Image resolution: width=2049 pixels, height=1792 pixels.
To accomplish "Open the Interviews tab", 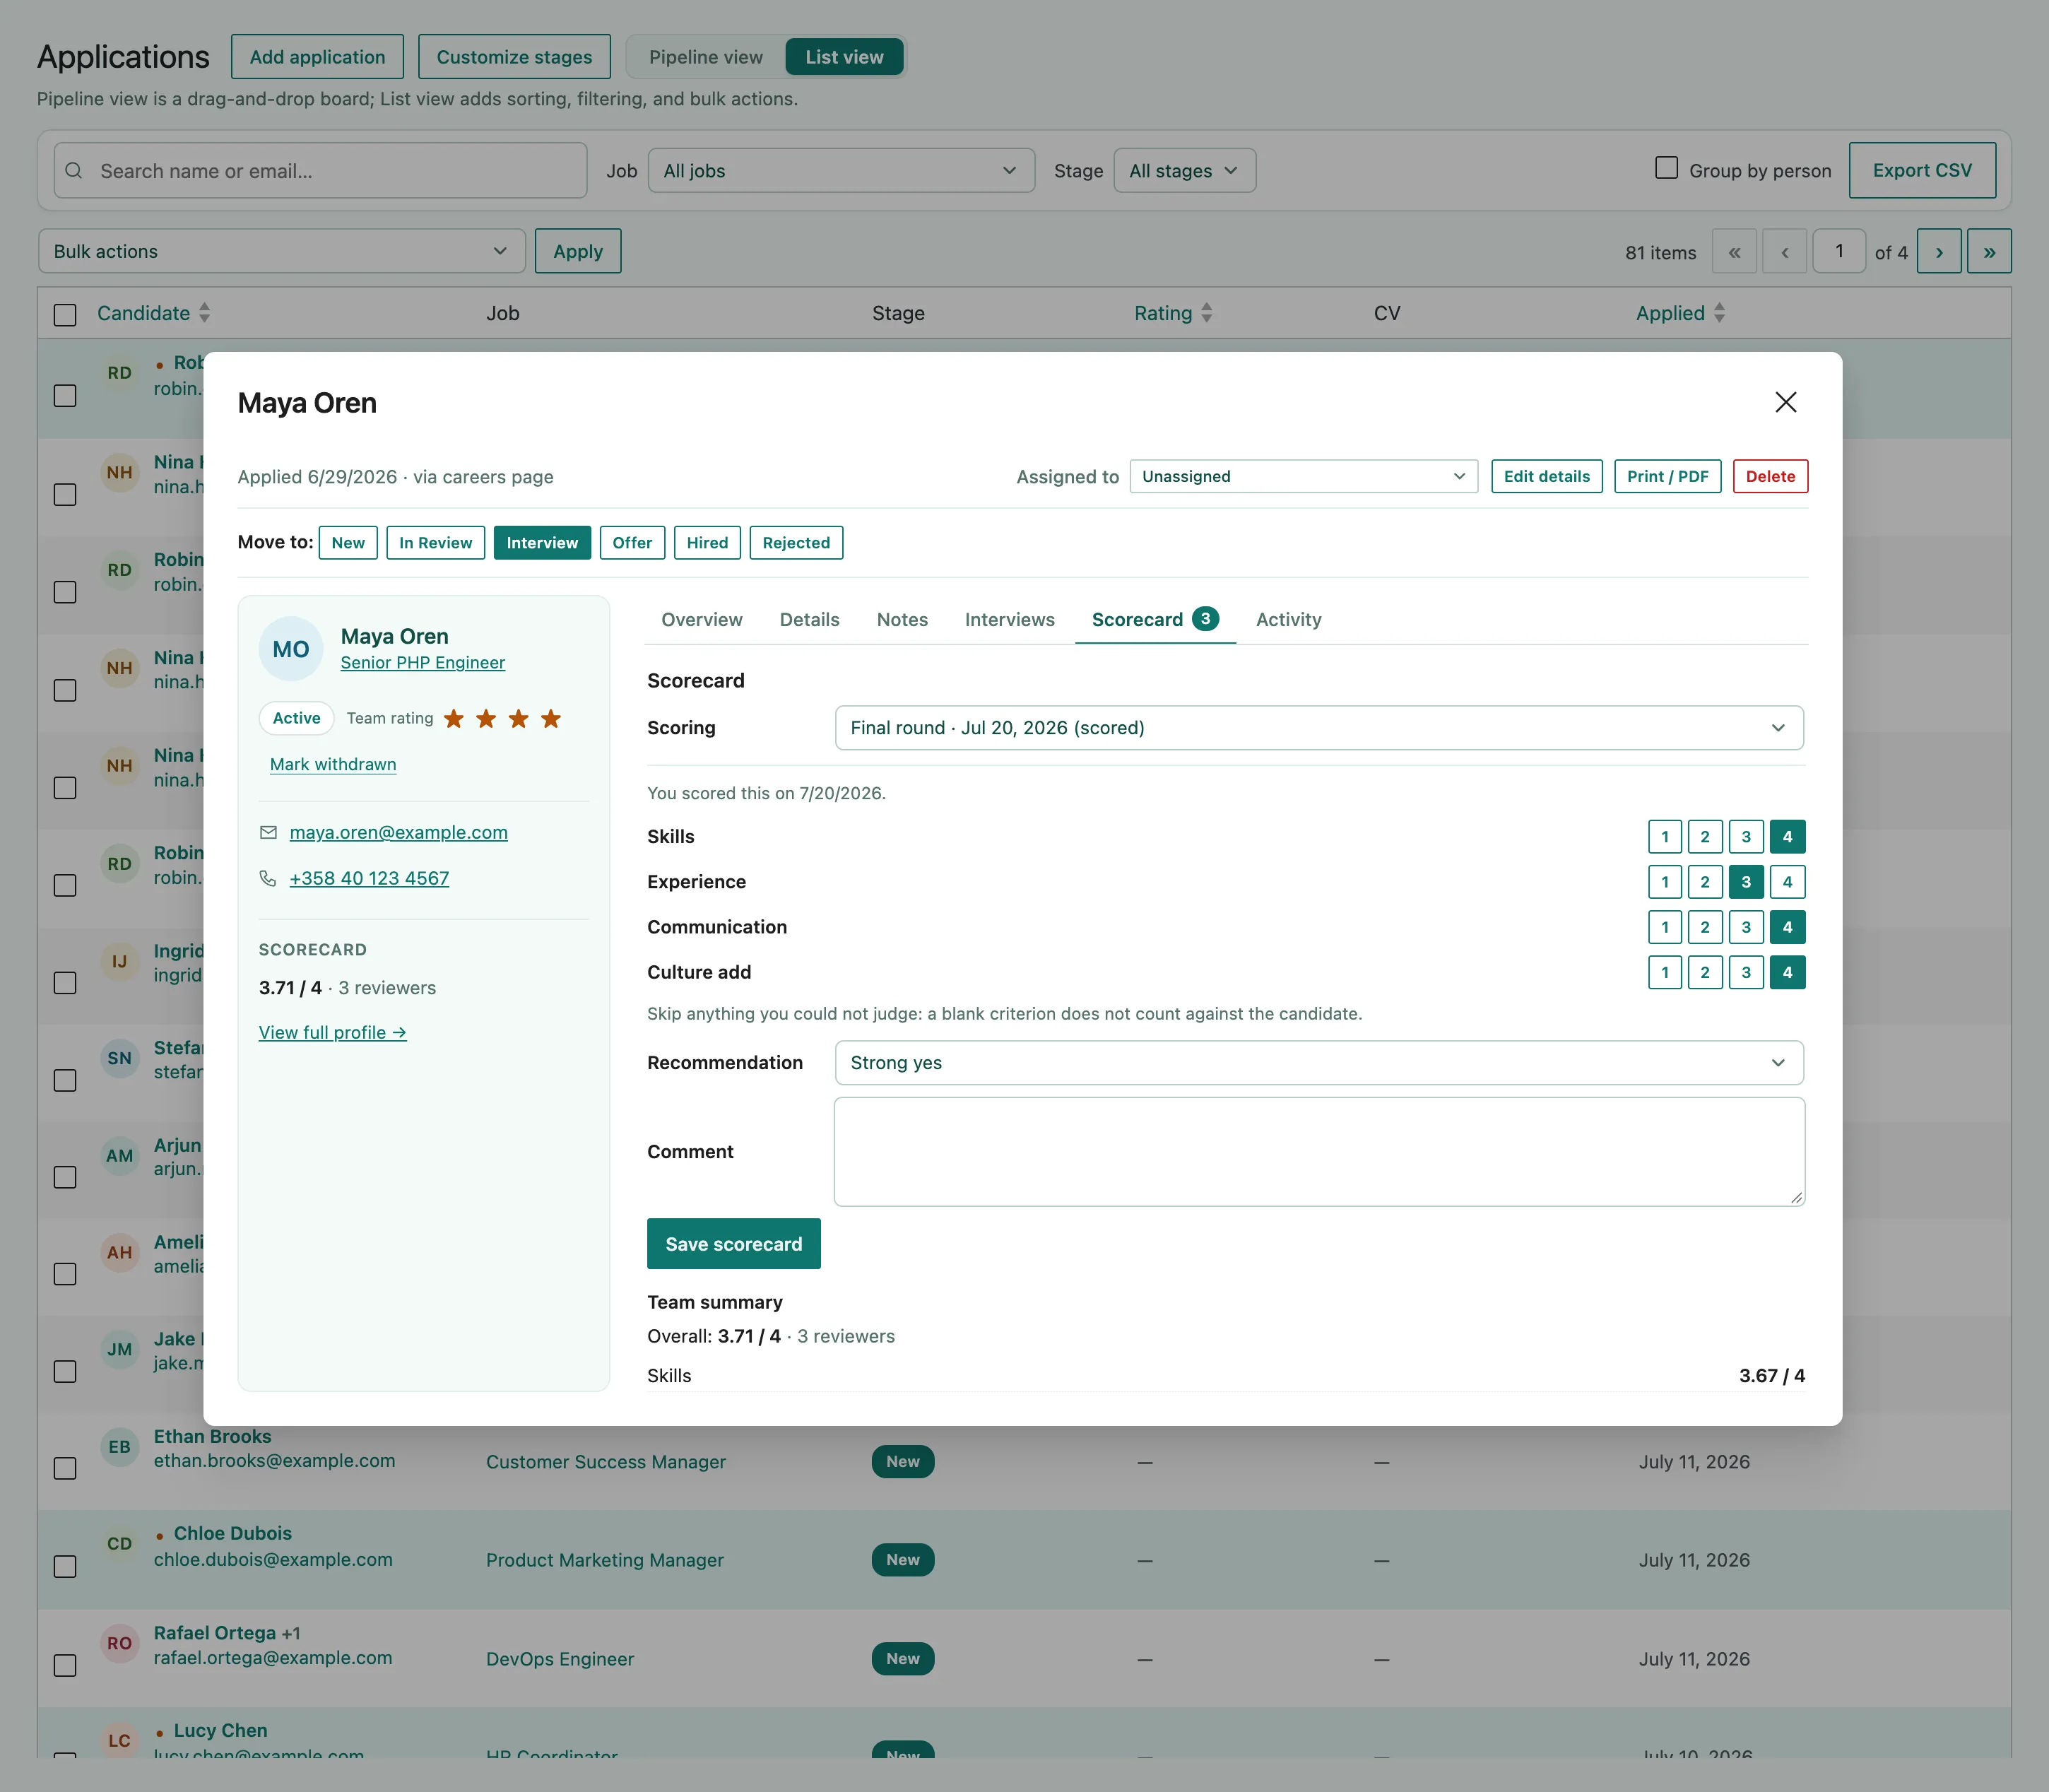I will [1009, 619].
